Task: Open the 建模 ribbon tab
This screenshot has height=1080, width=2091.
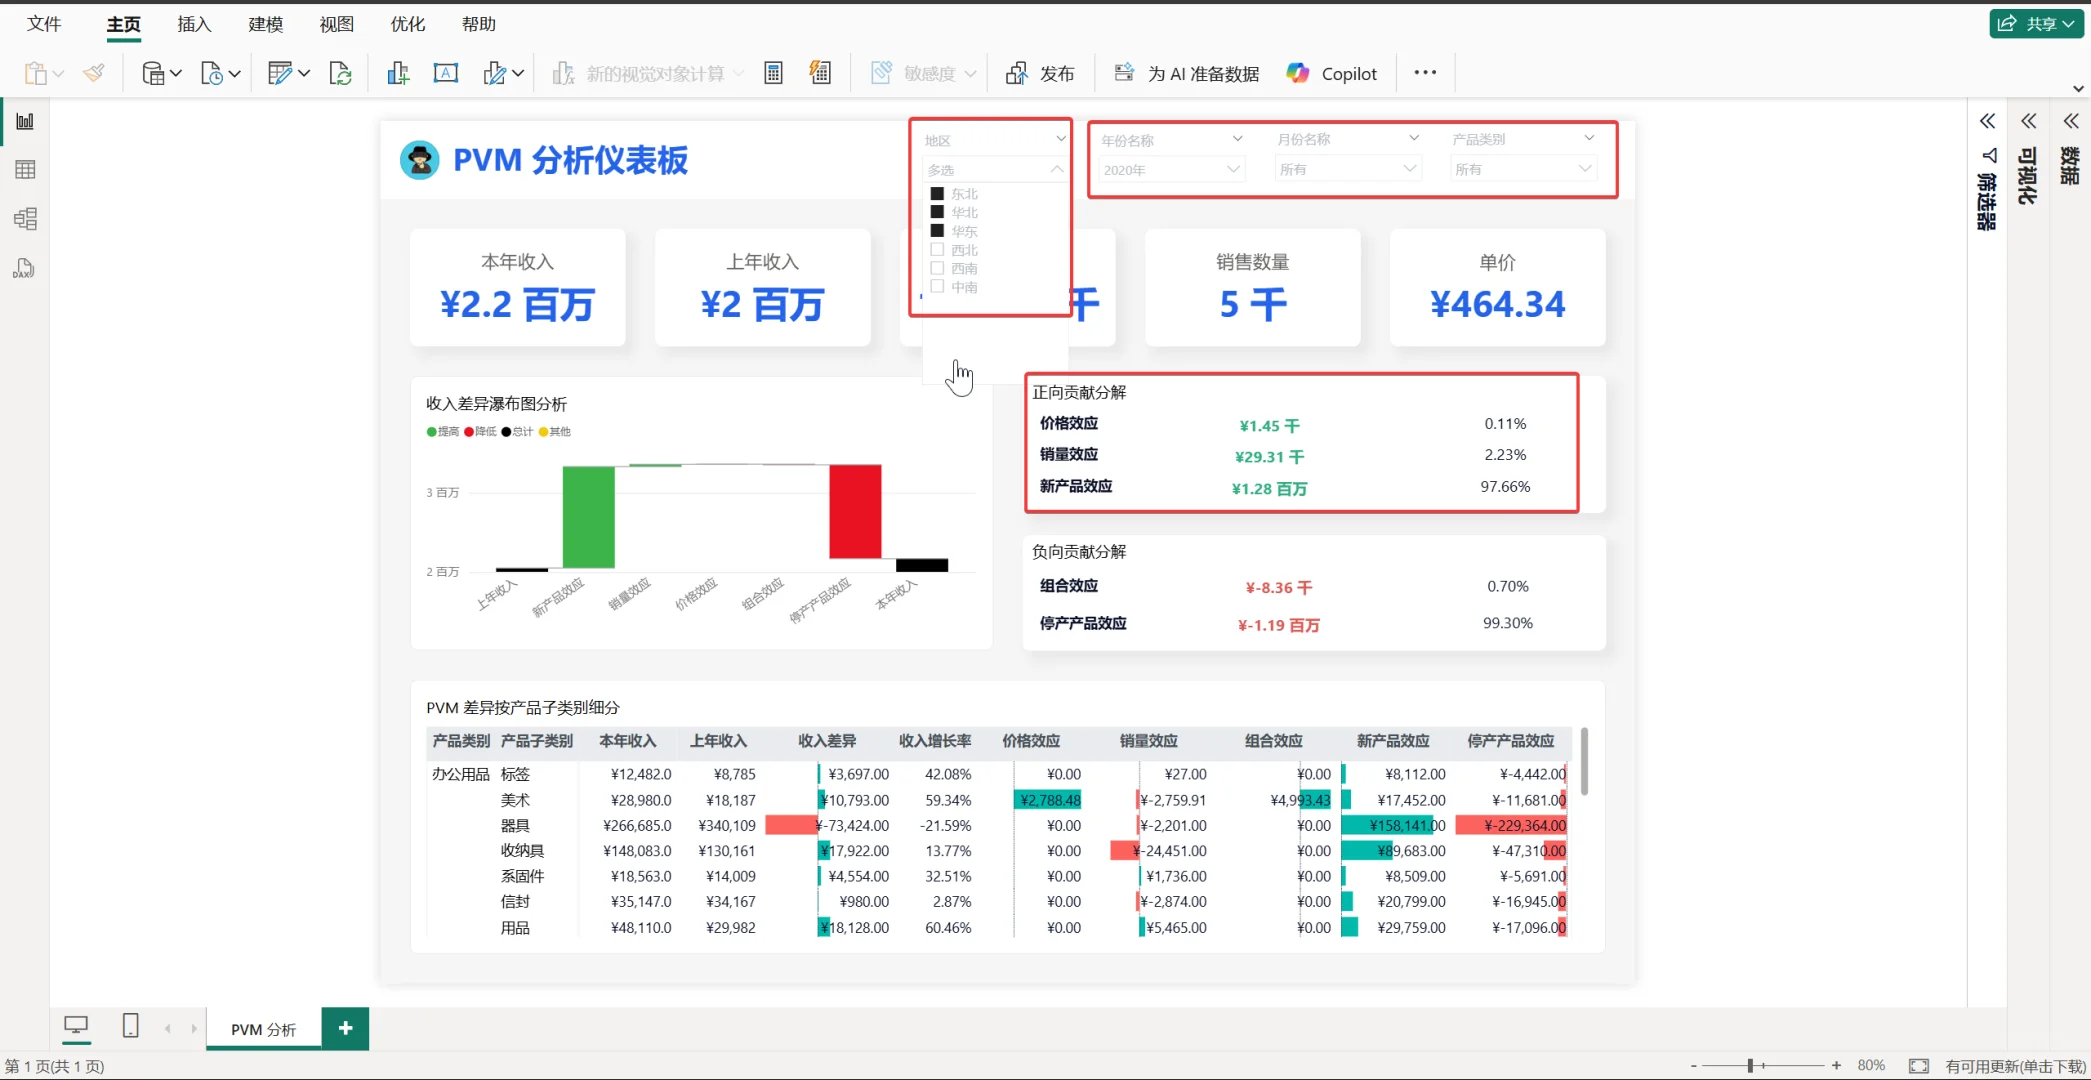Action: 264,24
